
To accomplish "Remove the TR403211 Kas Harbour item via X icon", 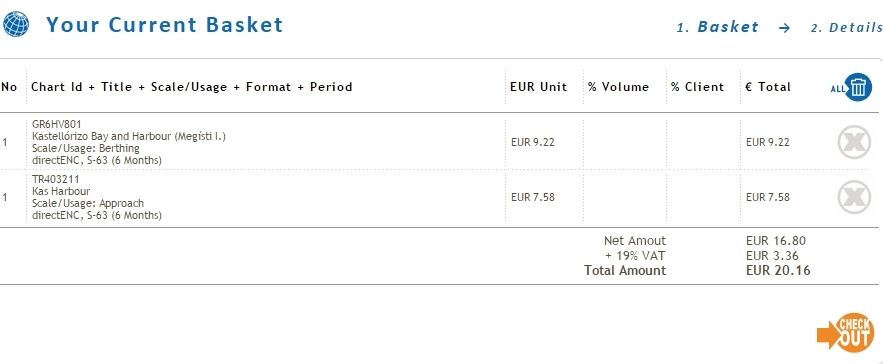I will [854, 197].
